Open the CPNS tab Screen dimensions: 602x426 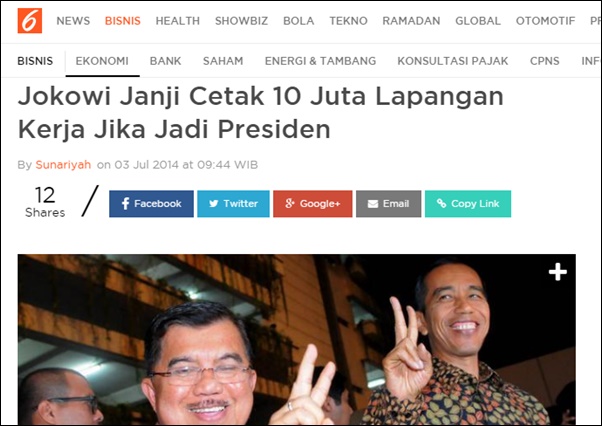click(x=544, y=61)
